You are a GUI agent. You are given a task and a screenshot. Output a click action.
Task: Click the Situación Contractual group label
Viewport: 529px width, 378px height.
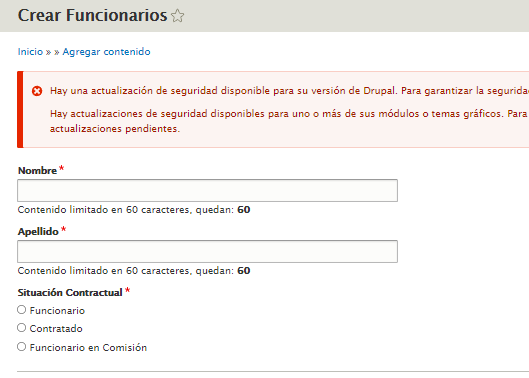tap(70, 292)
